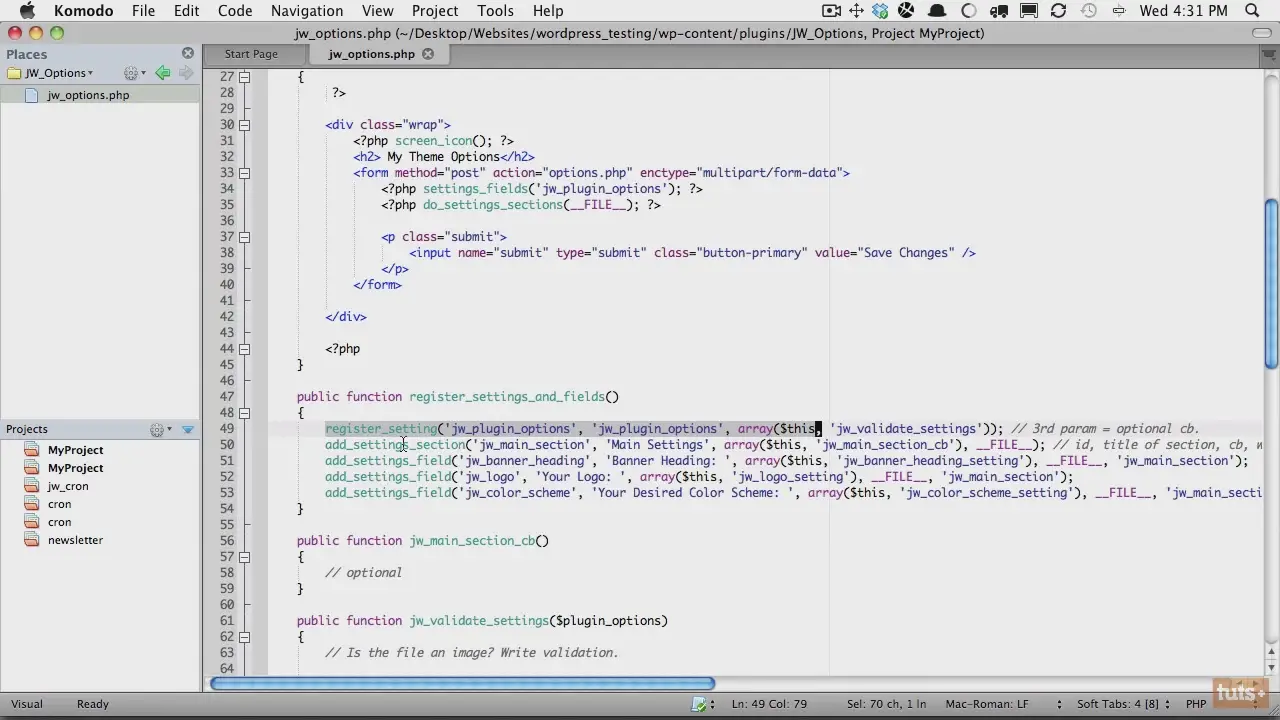Click the horizontal editor scrollbar thumb
The height and width of the screenshot is (720, 1280).
coord(462,684)
